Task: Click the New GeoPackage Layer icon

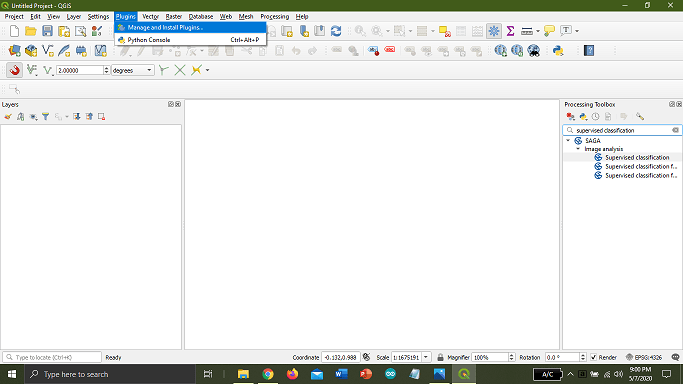Action: pyautogui.click(x=31, y=51)
